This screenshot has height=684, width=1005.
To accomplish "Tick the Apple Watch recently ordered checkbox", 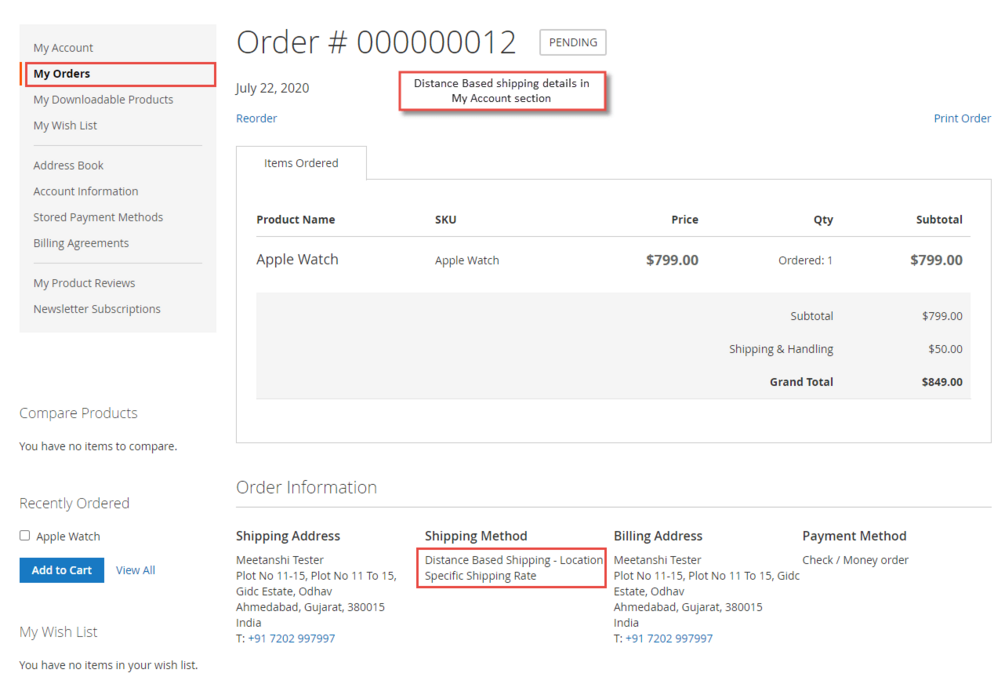I will (24, 535).
